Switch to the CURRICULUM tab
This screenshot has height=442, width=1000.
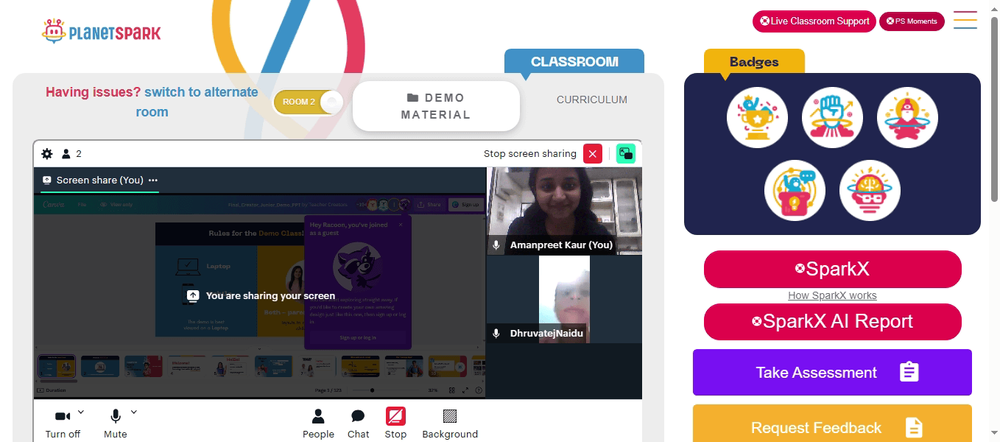pyautogui.click(x=592, y=99)
